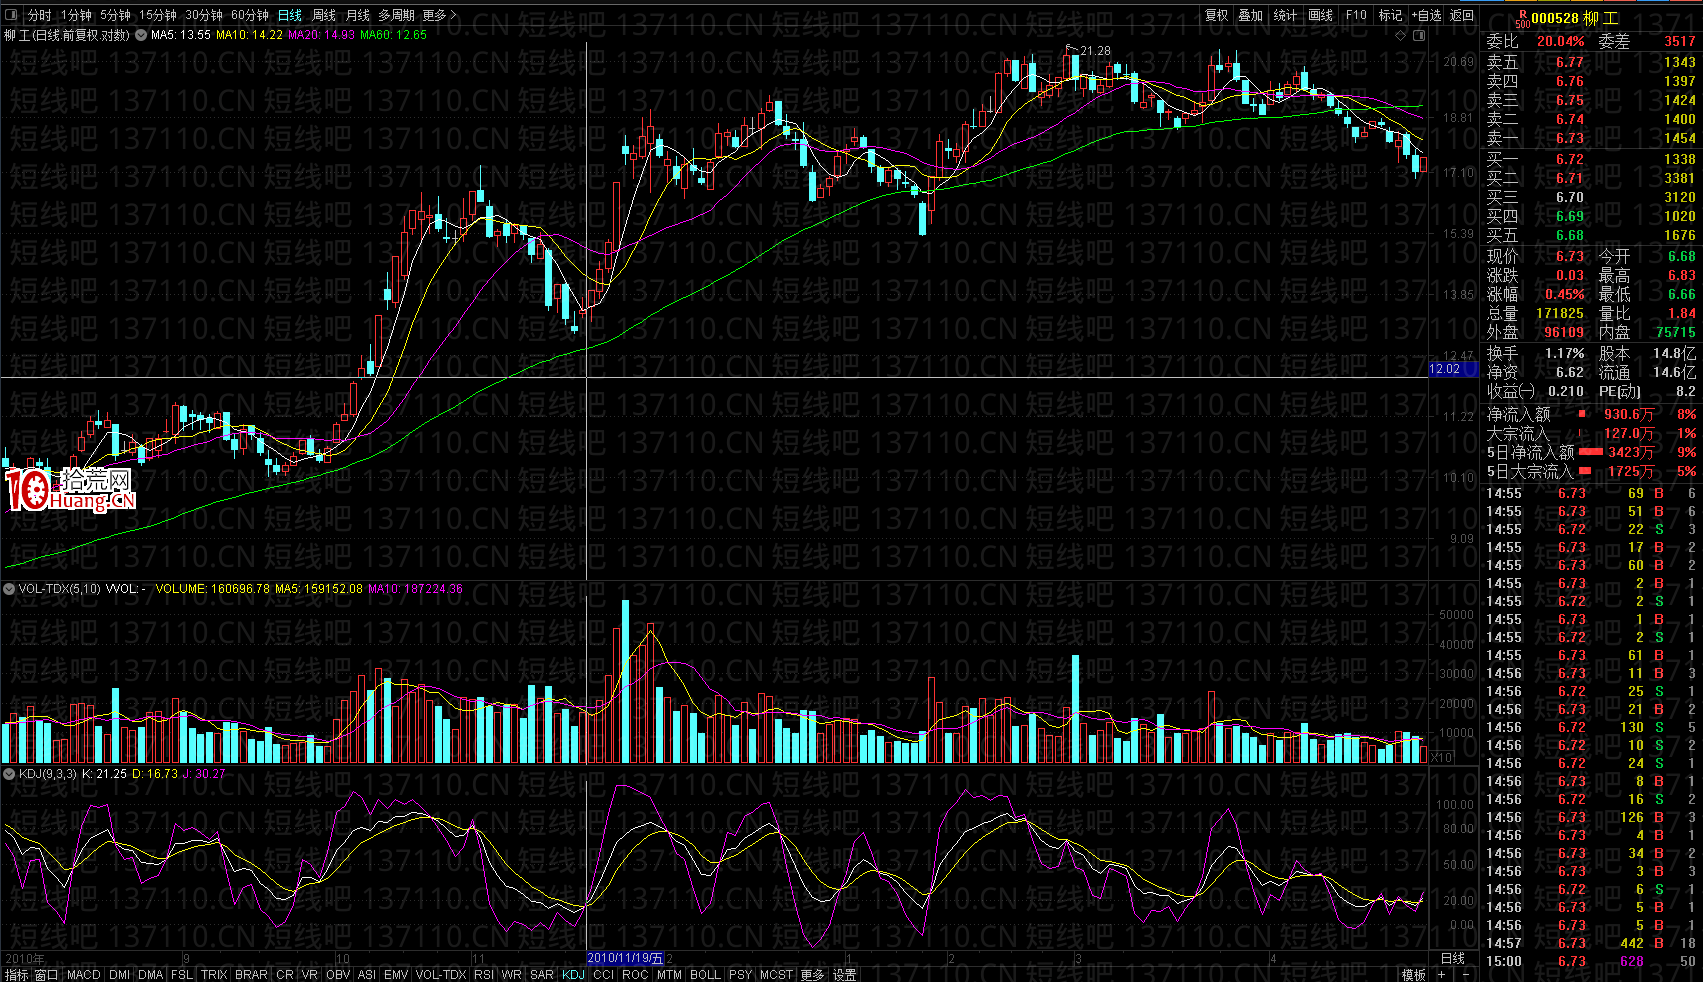Select the RSI indicator tab
Viewport: 1703px width, 982px height.
click(484, 974)
